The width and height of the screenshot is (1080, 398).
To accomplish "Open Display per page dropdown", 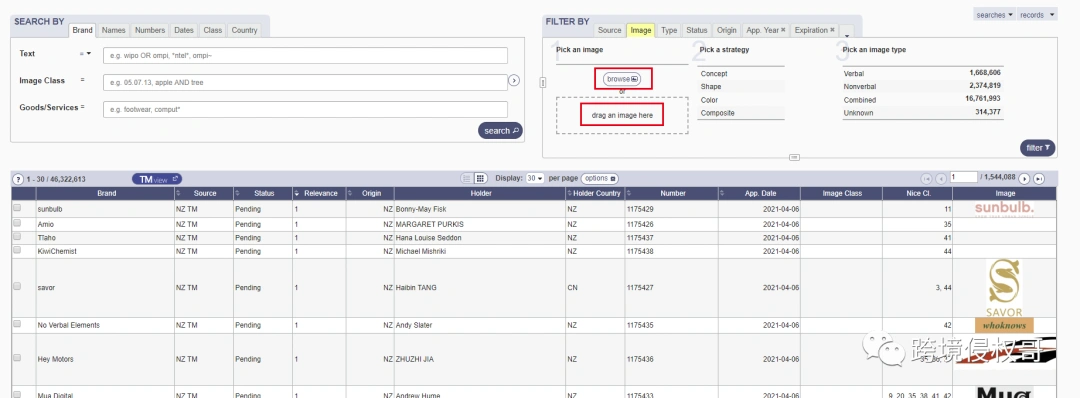I will point(535,178).
